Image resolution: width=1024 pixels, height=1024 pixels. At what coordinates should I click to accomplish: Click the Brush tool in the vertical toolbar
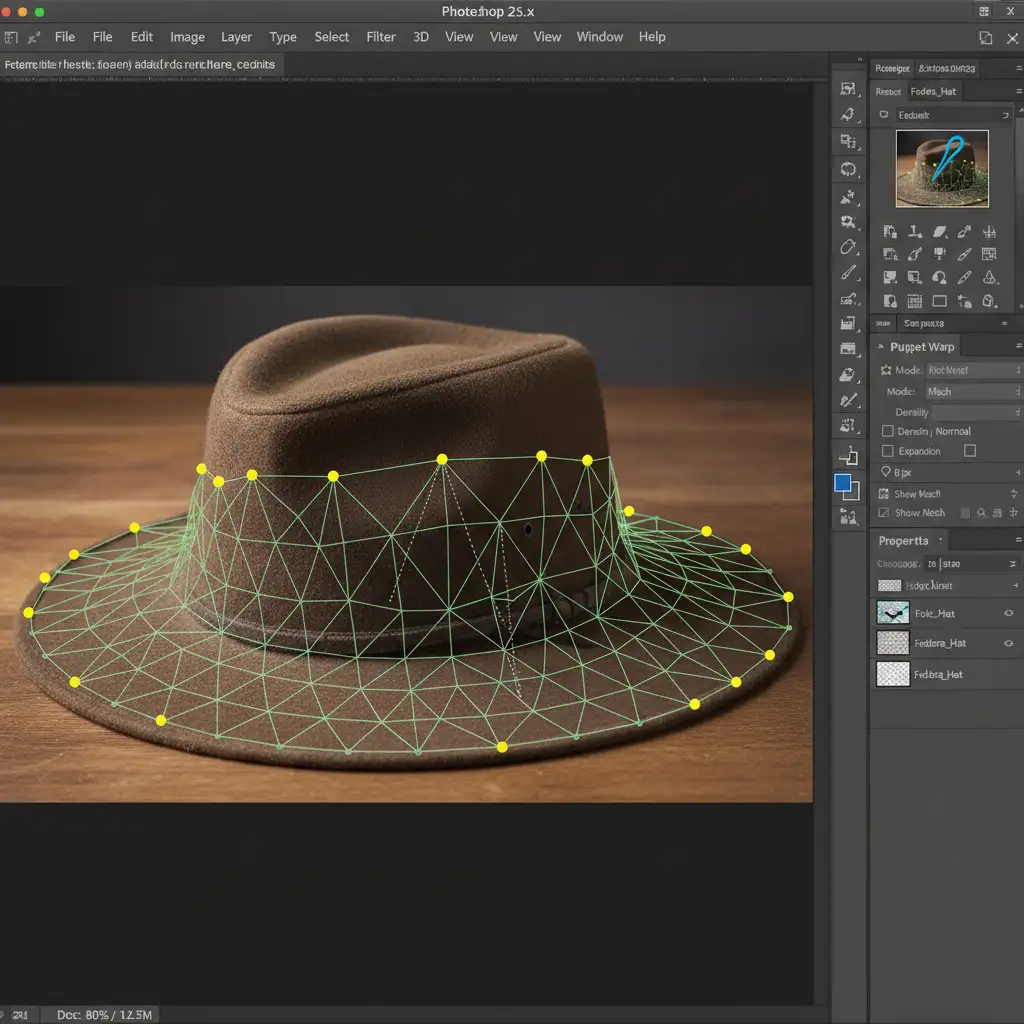pos(849,272)
